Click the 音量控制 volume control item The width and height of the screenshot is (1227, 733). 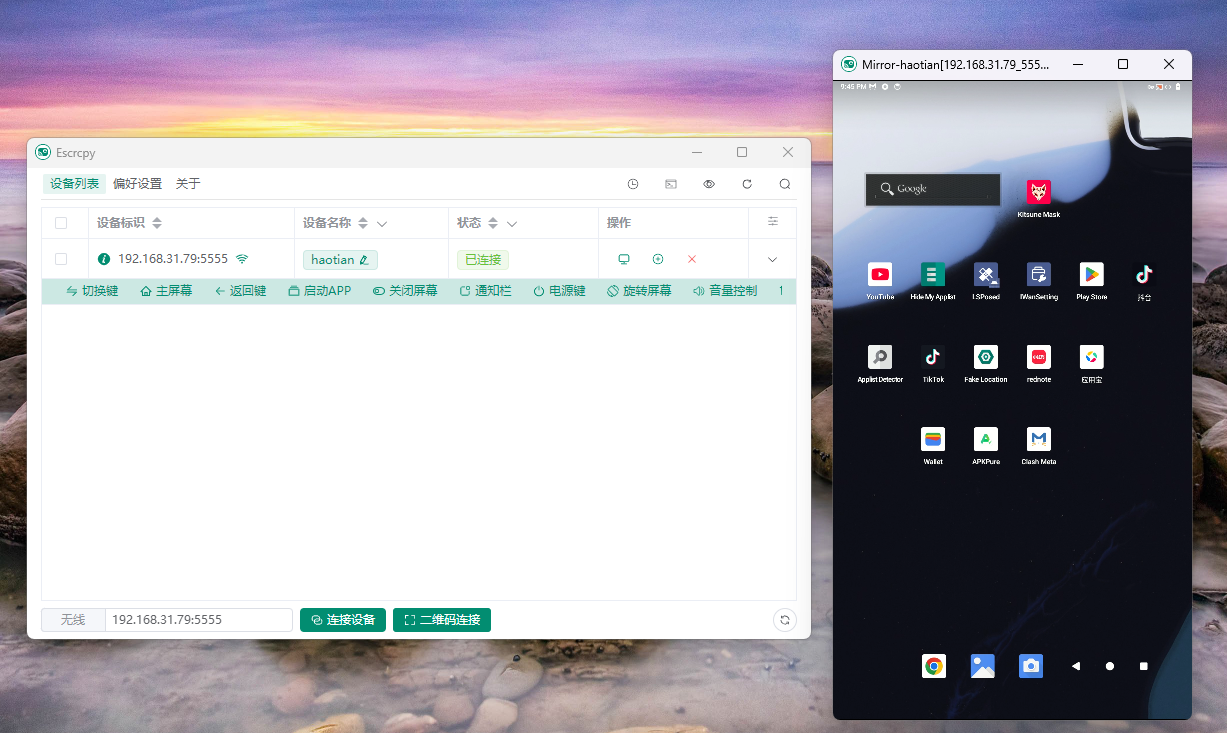(x=725, y=291)
